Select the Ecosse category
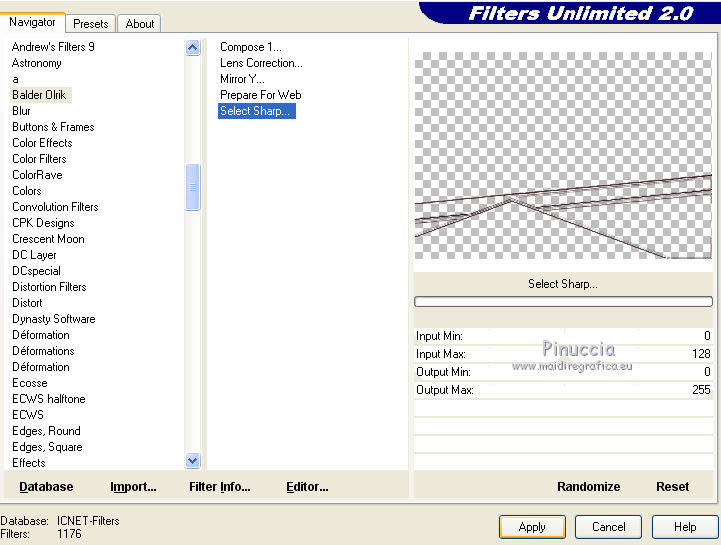The width and height of the screenshot is (721, 545). (x=30, y=383)
